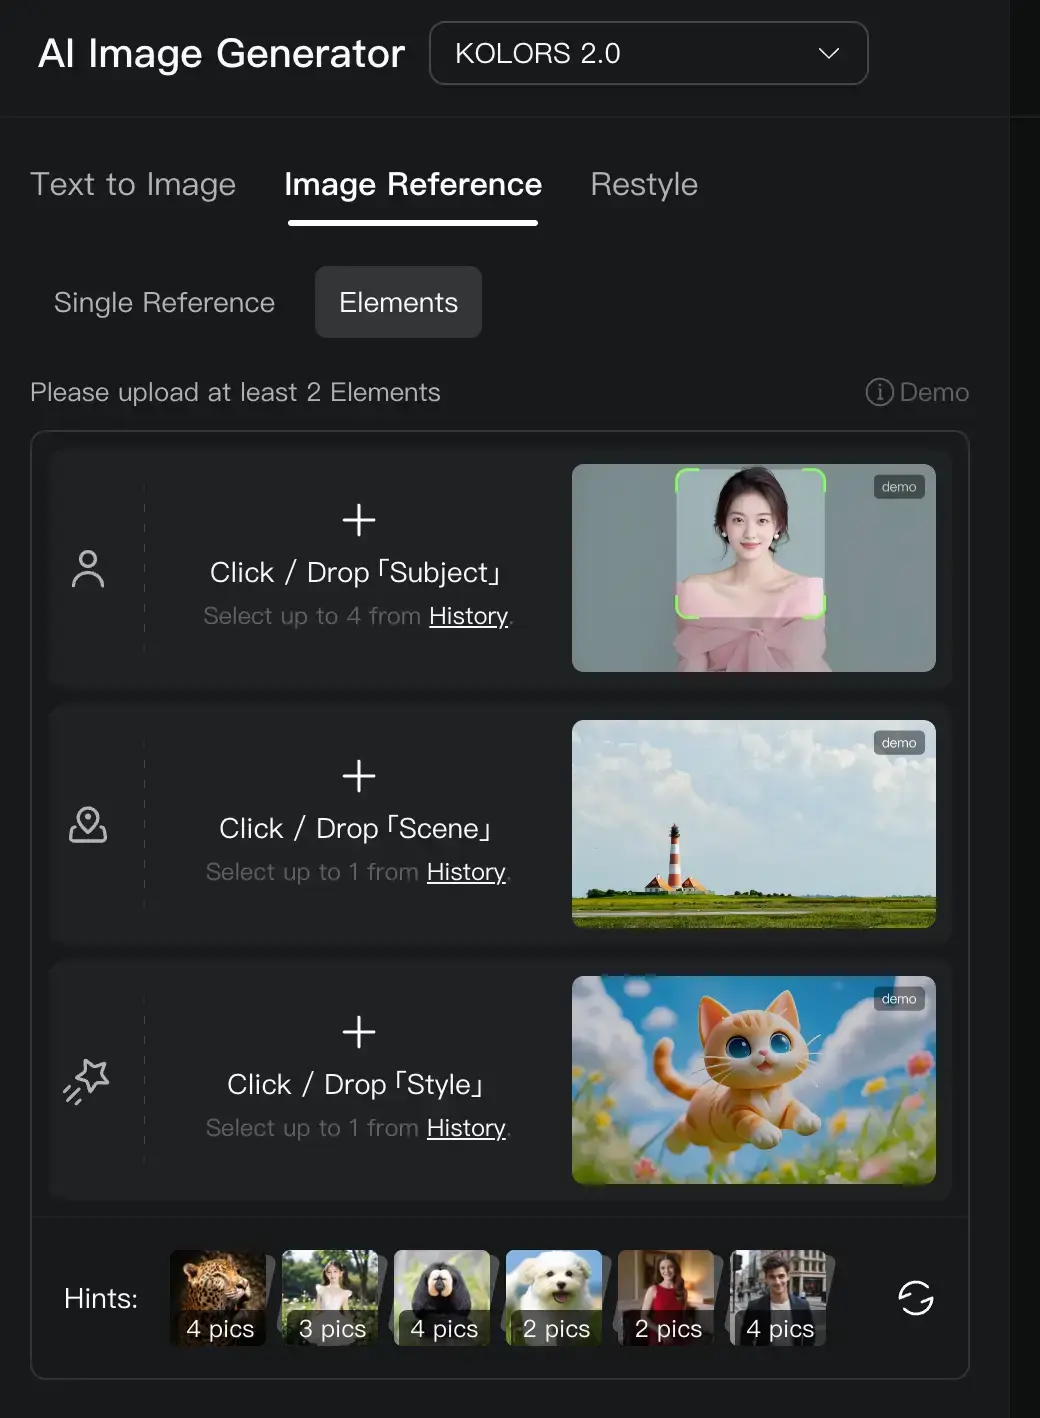Click the demo badge on the portrait image
This screenshot has width=1040, height=1418.
tap(899, 487)
